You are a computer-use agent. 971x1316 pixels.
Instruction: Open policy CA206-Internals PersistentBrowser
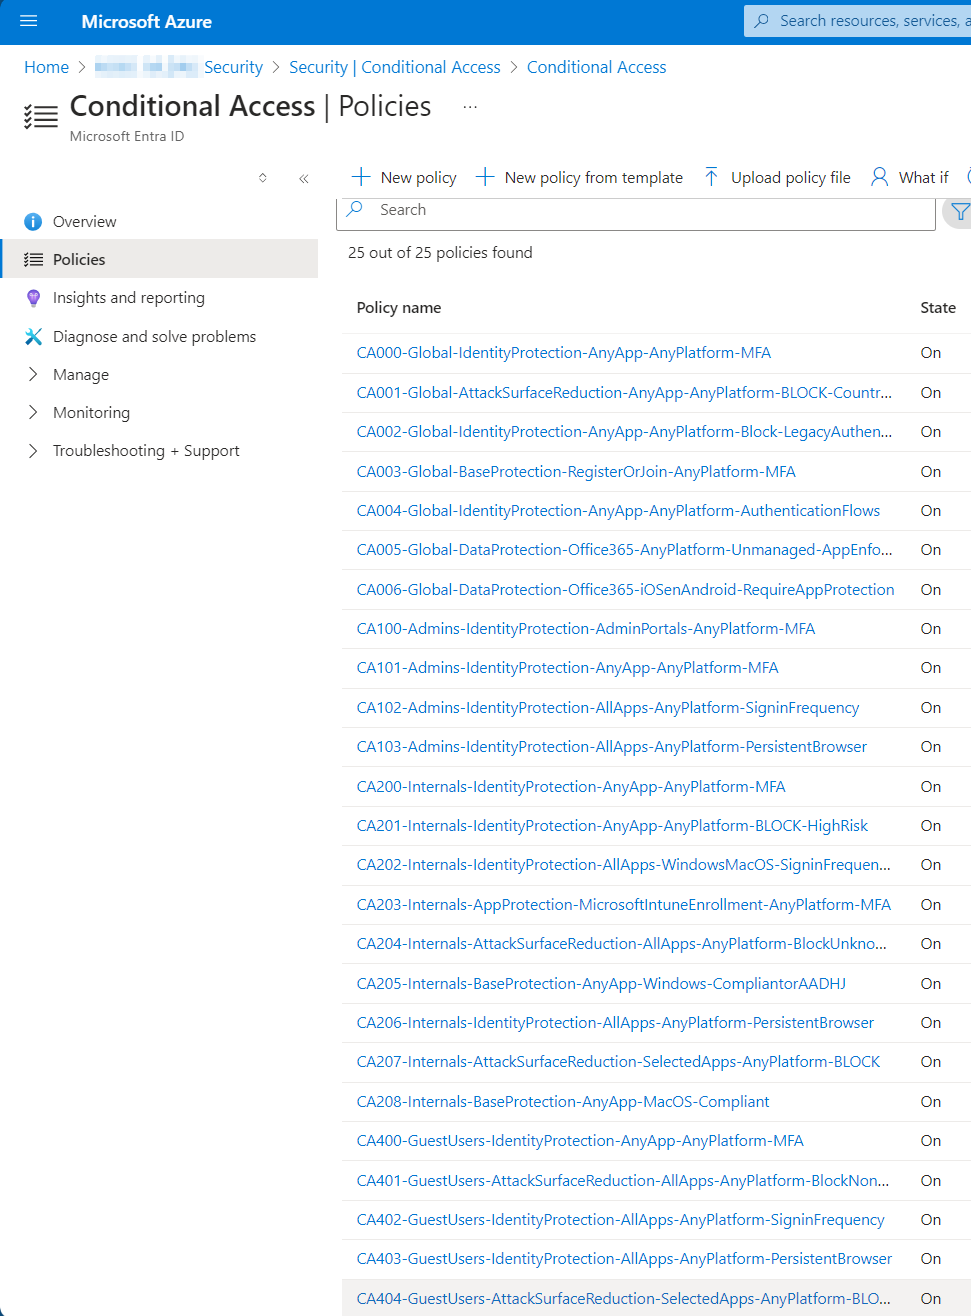click(615, 1023)
